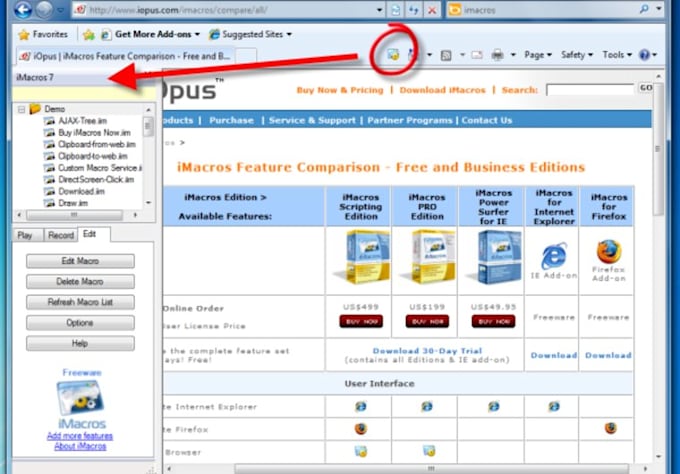The image size is (680, 474).
Task: Click the iMacros Freeware logo in sidebar
Action: [x=81, y=397]
